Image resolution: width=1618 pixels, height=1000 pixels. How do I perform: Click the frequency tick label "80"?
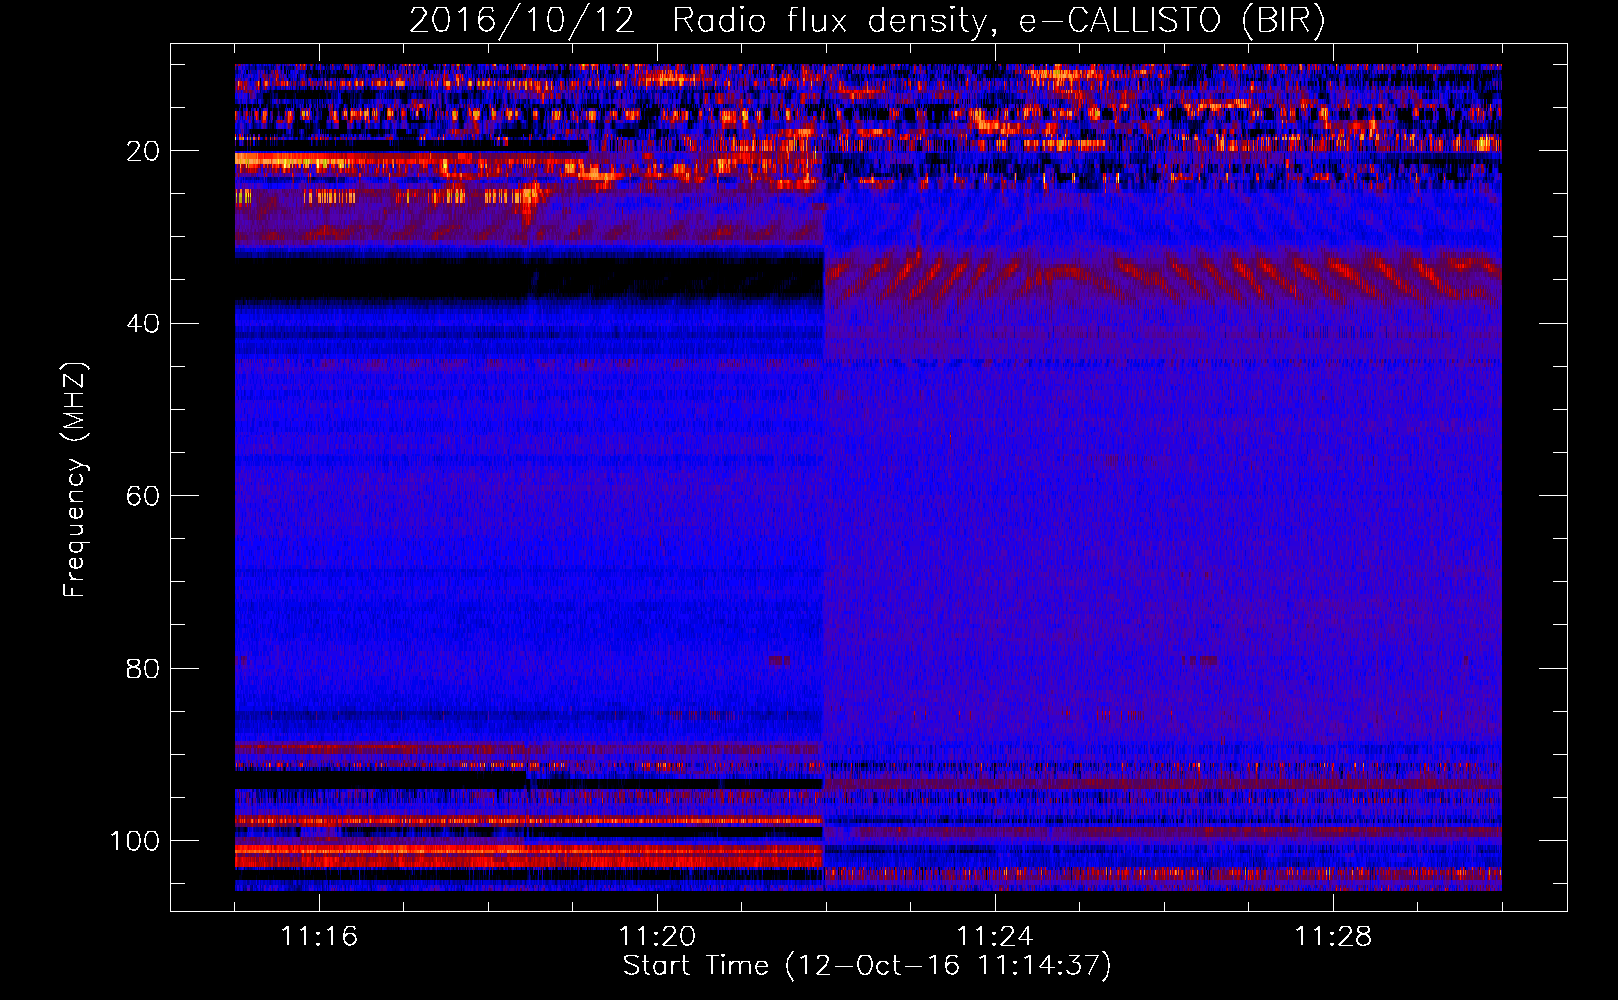[x=143, y=668]
